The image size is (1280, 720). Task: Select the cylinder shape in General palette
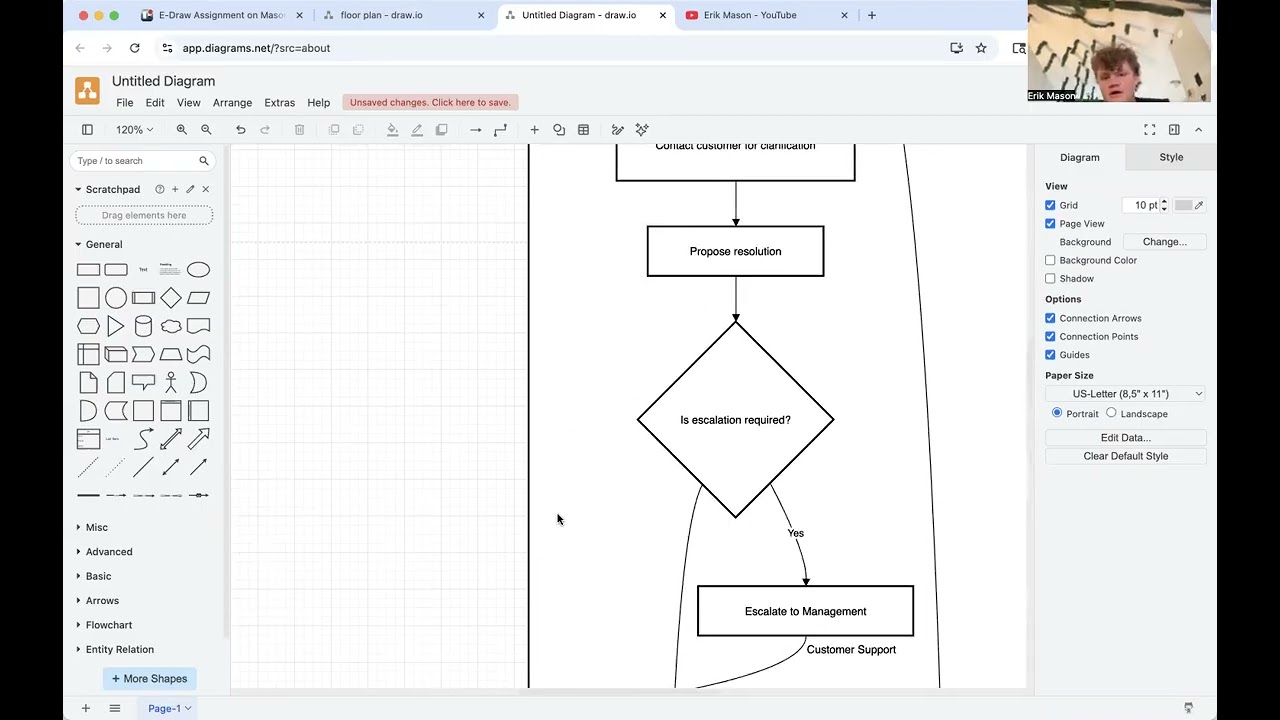pyautogui.click(x=143, y=326)
